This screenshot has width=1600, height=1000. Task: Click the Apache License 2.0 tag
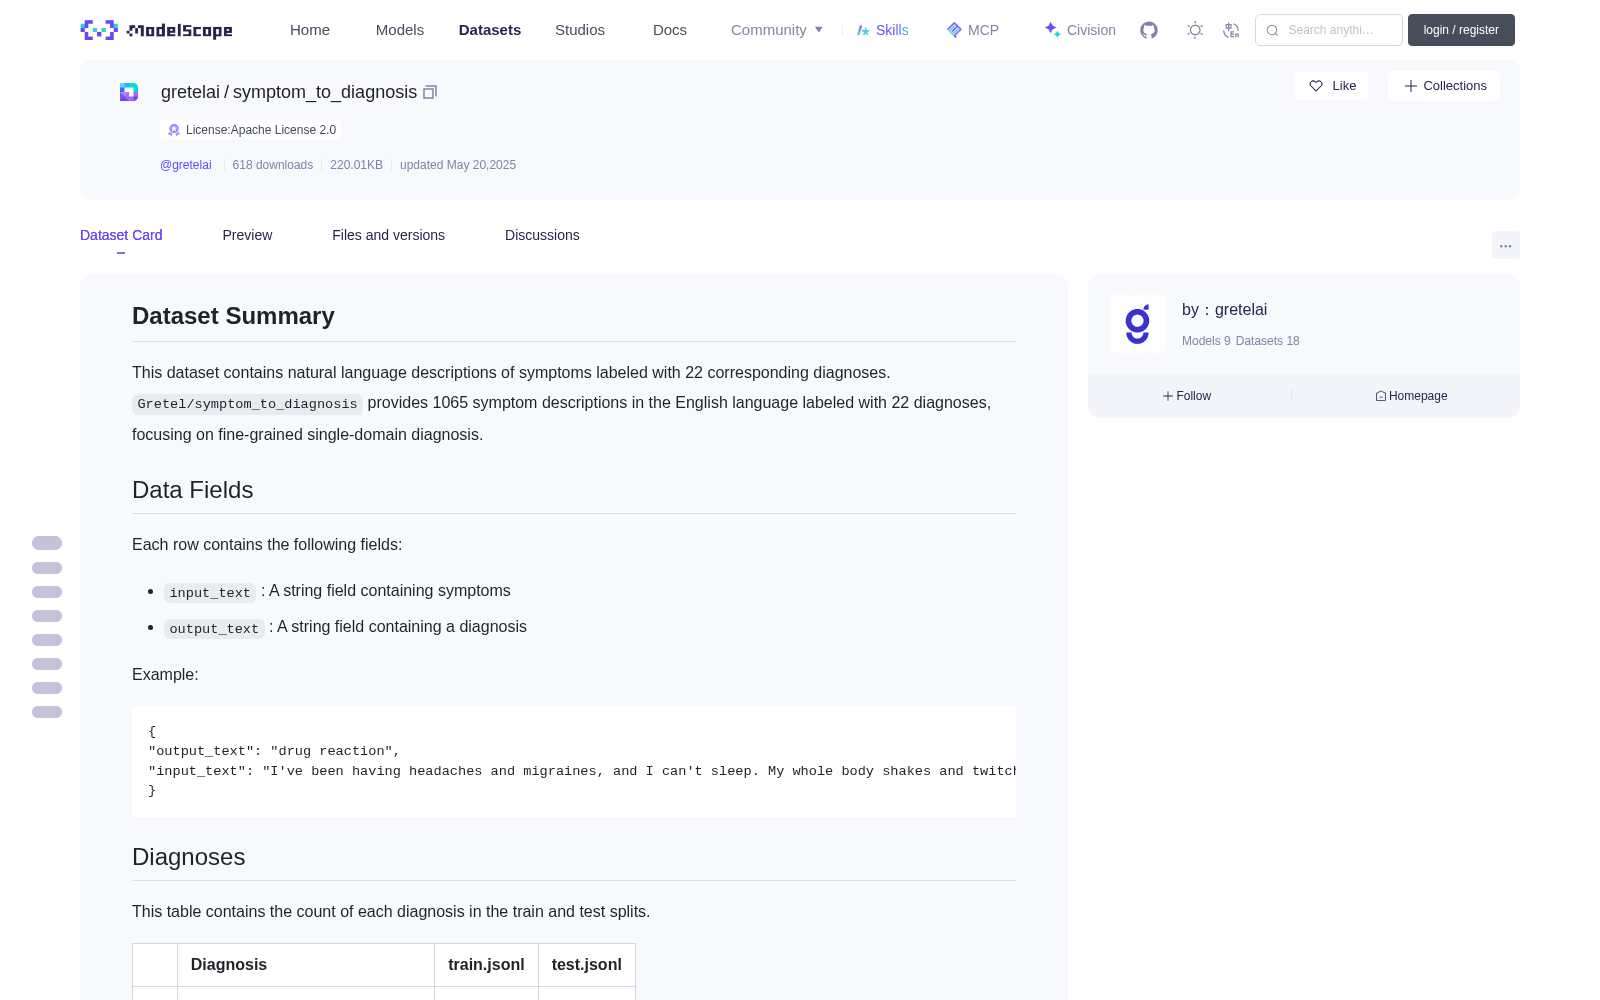(x=251, y=130)
